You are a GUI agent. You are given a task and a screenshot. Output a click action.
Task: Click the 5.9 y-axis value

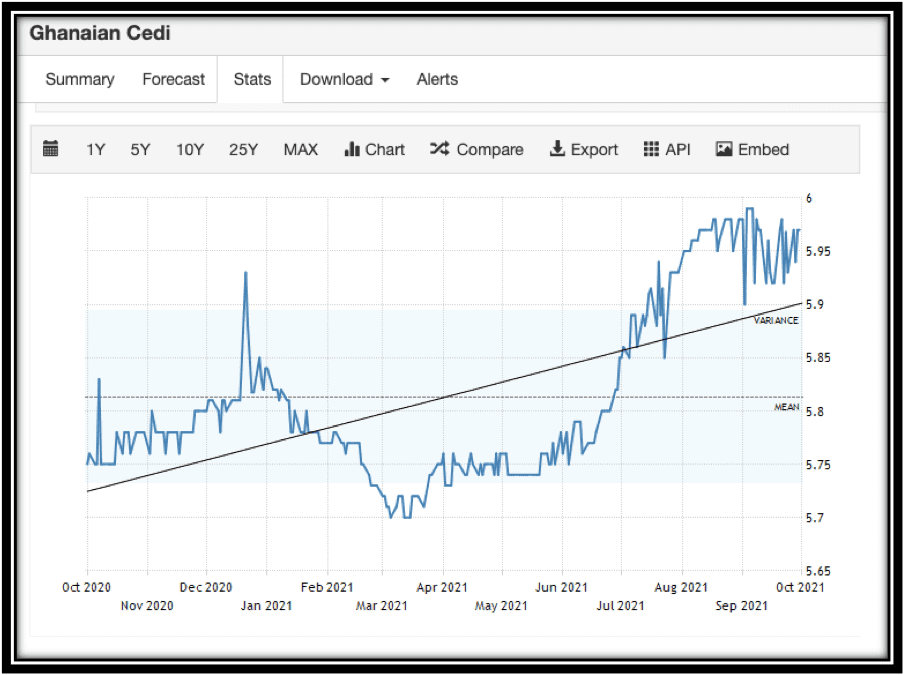(813, 304)
